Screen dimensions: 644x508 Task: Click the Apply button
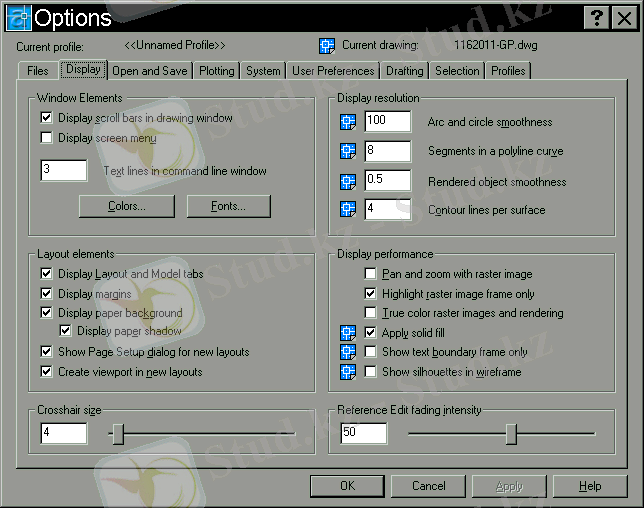click(509, 486)
